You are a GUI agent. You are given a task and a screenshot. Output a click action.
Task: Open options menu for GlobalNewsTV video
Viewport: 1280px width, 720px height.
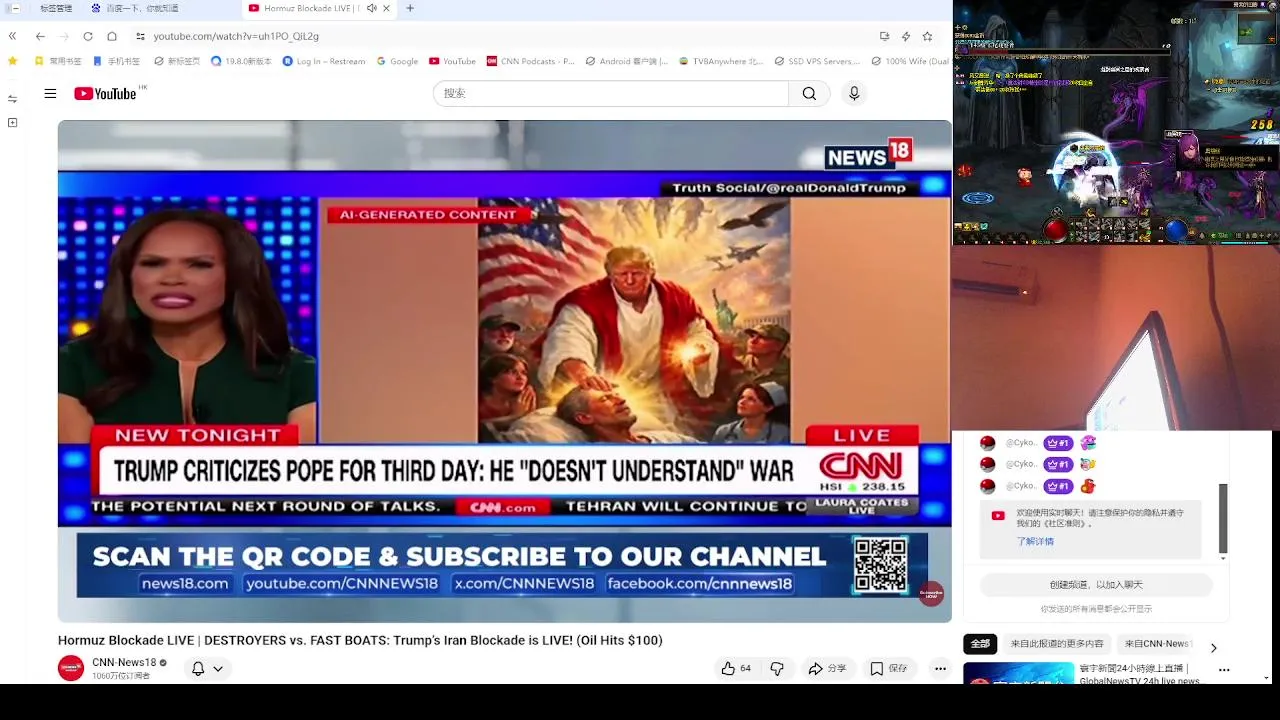coord(1224,670)
